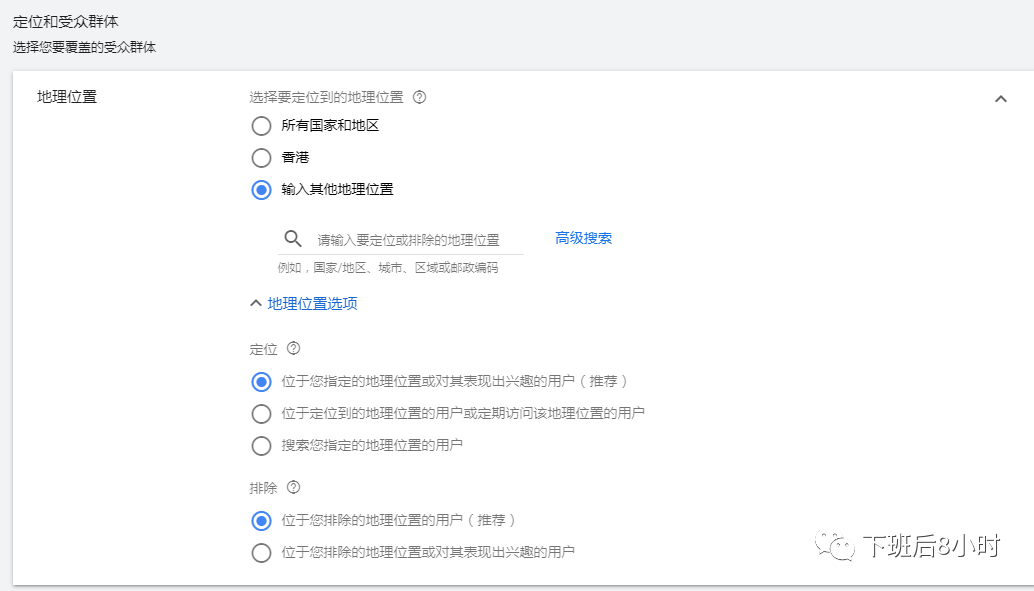
Task: Enable the recommended 排除 exclusion option
Action: [x=261, y=520]
